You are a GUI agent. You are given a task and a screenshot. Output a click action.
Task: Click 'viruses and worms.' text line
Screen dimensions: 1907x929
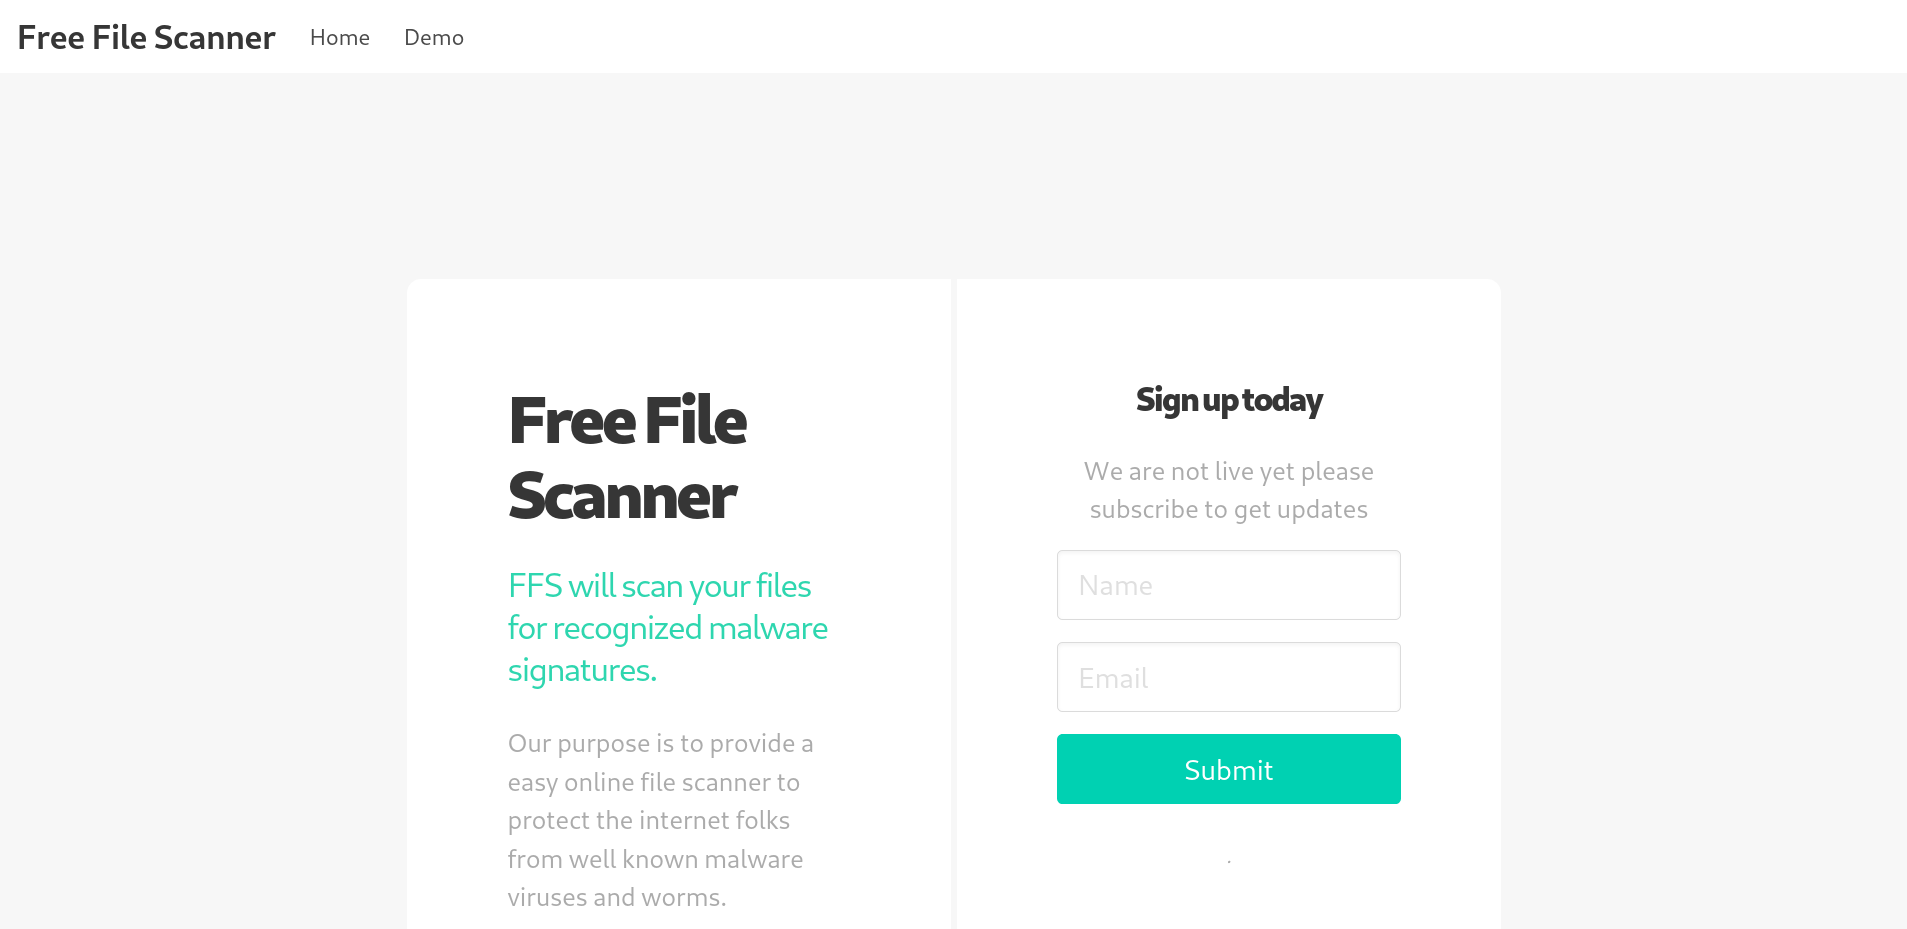616,897
